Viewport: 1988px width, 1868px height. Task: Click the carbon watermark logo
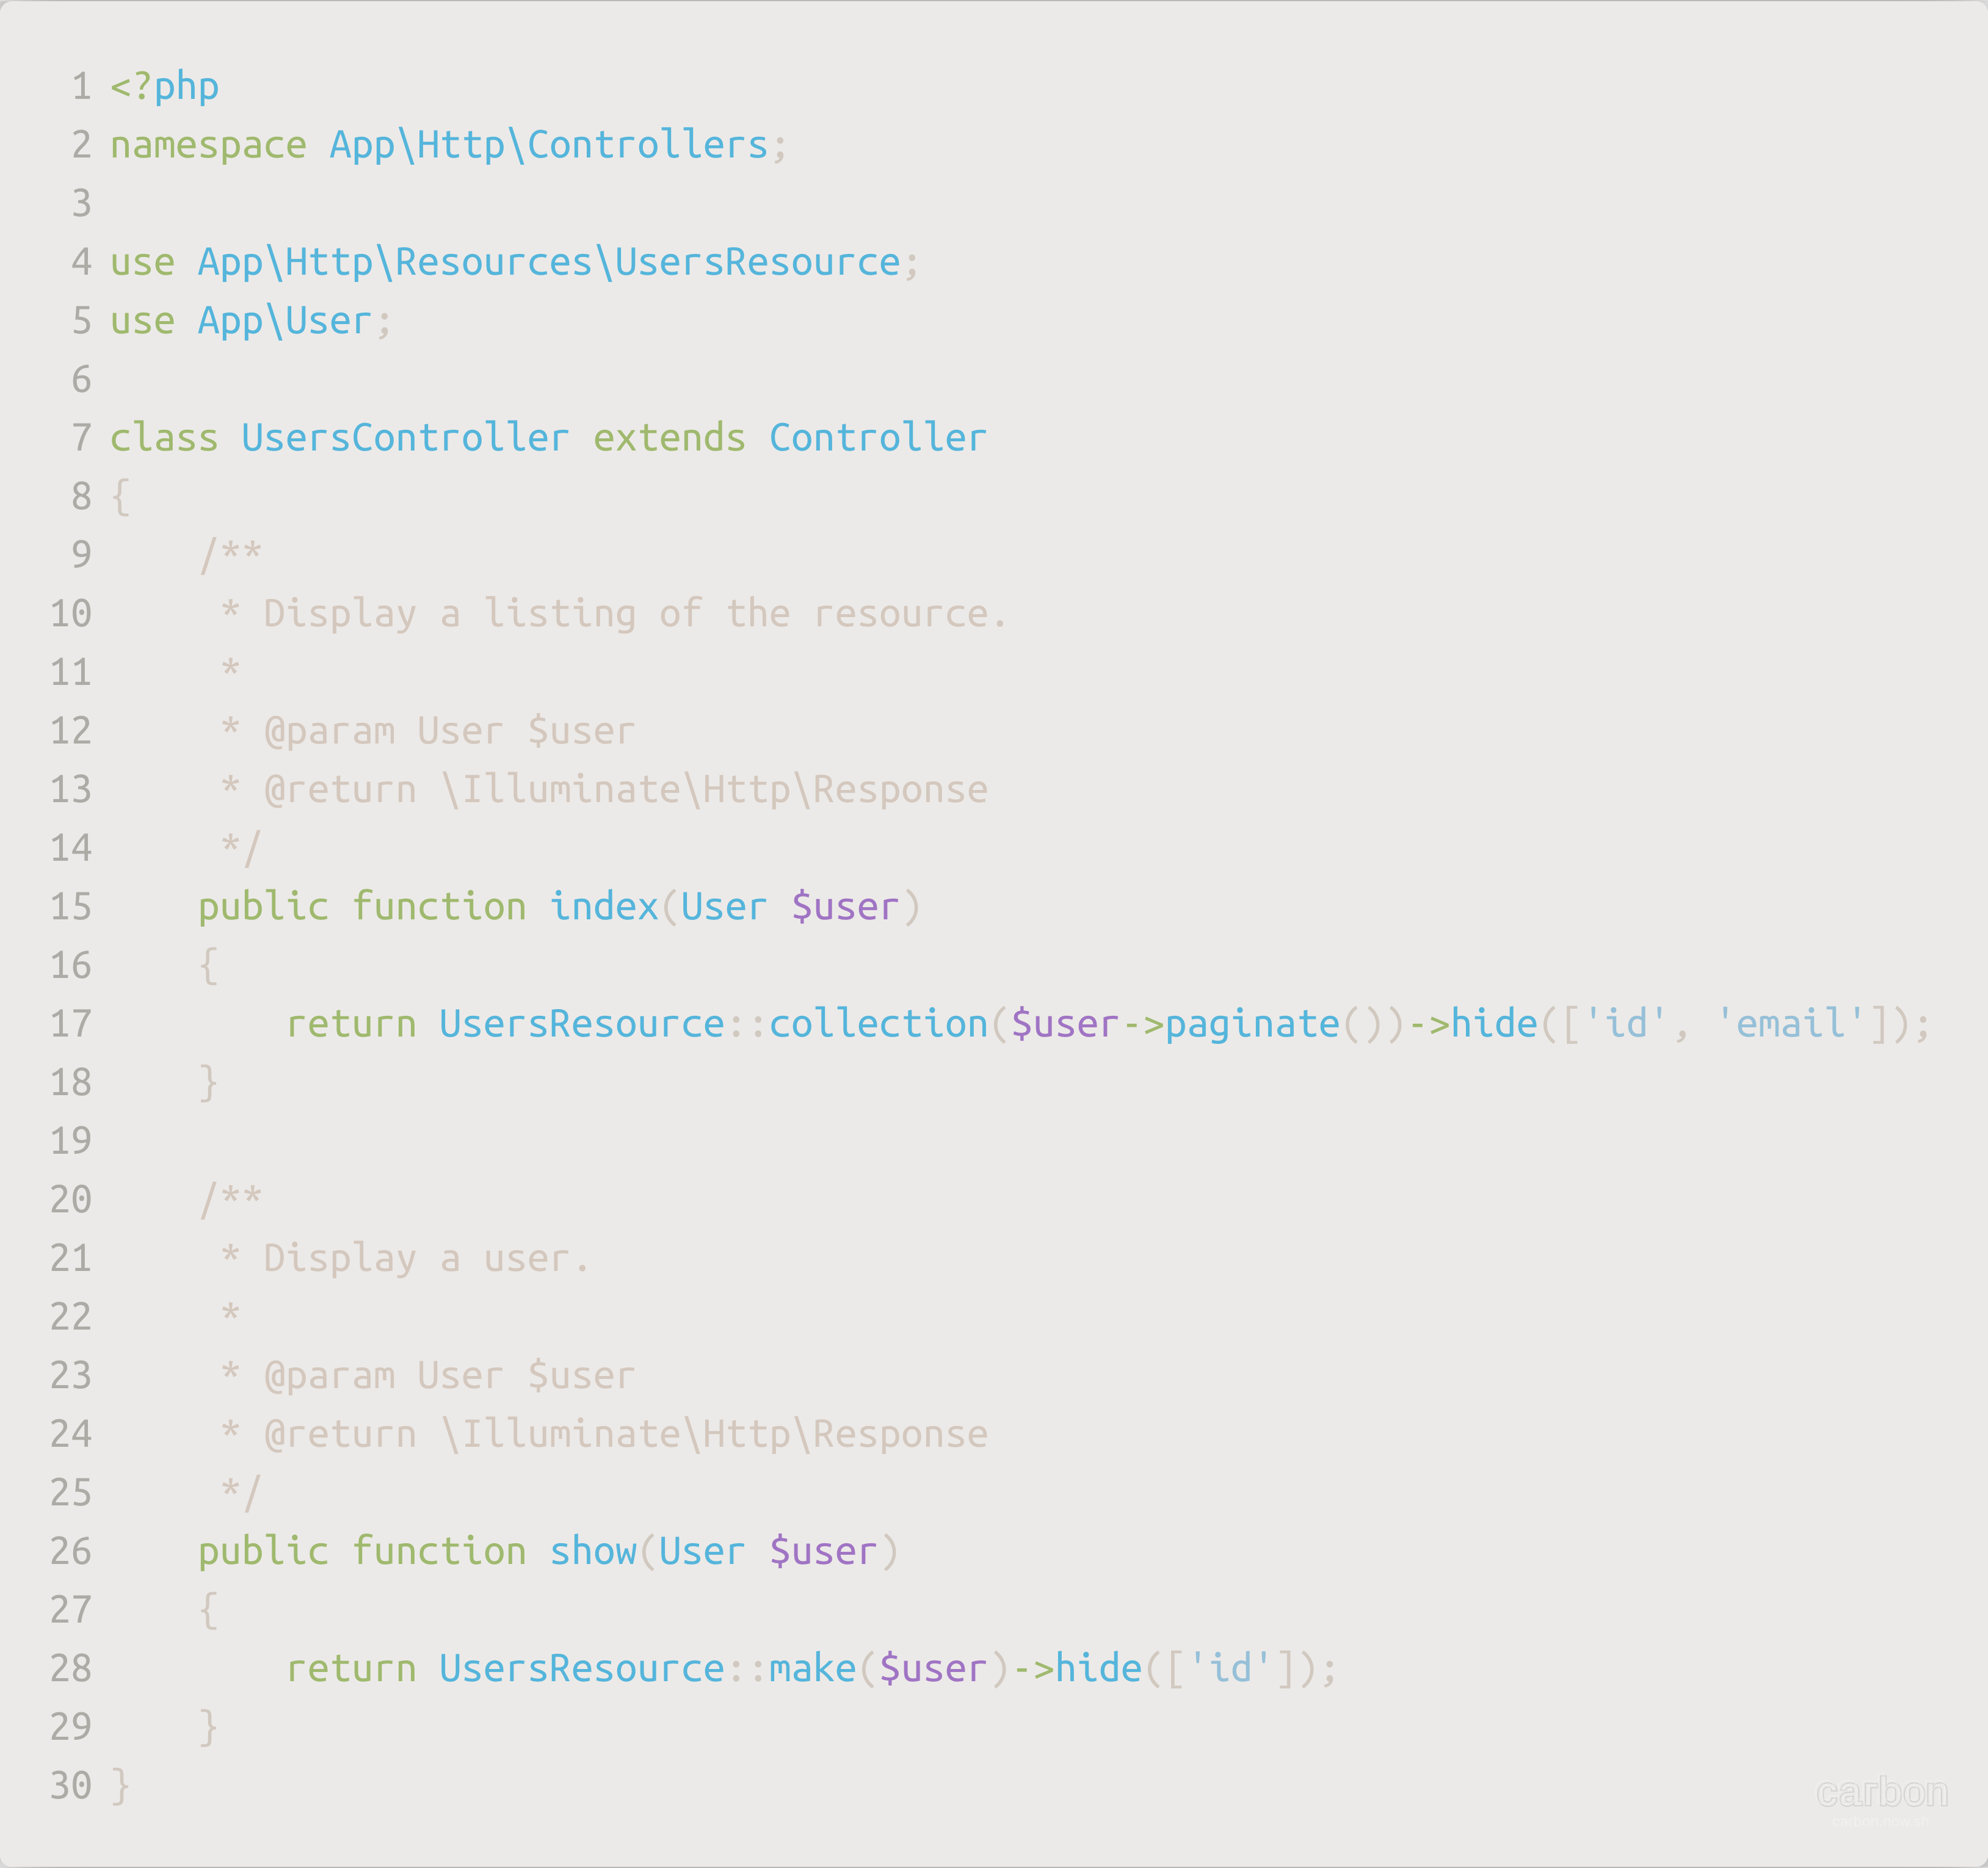[x=1881, y=1793]
